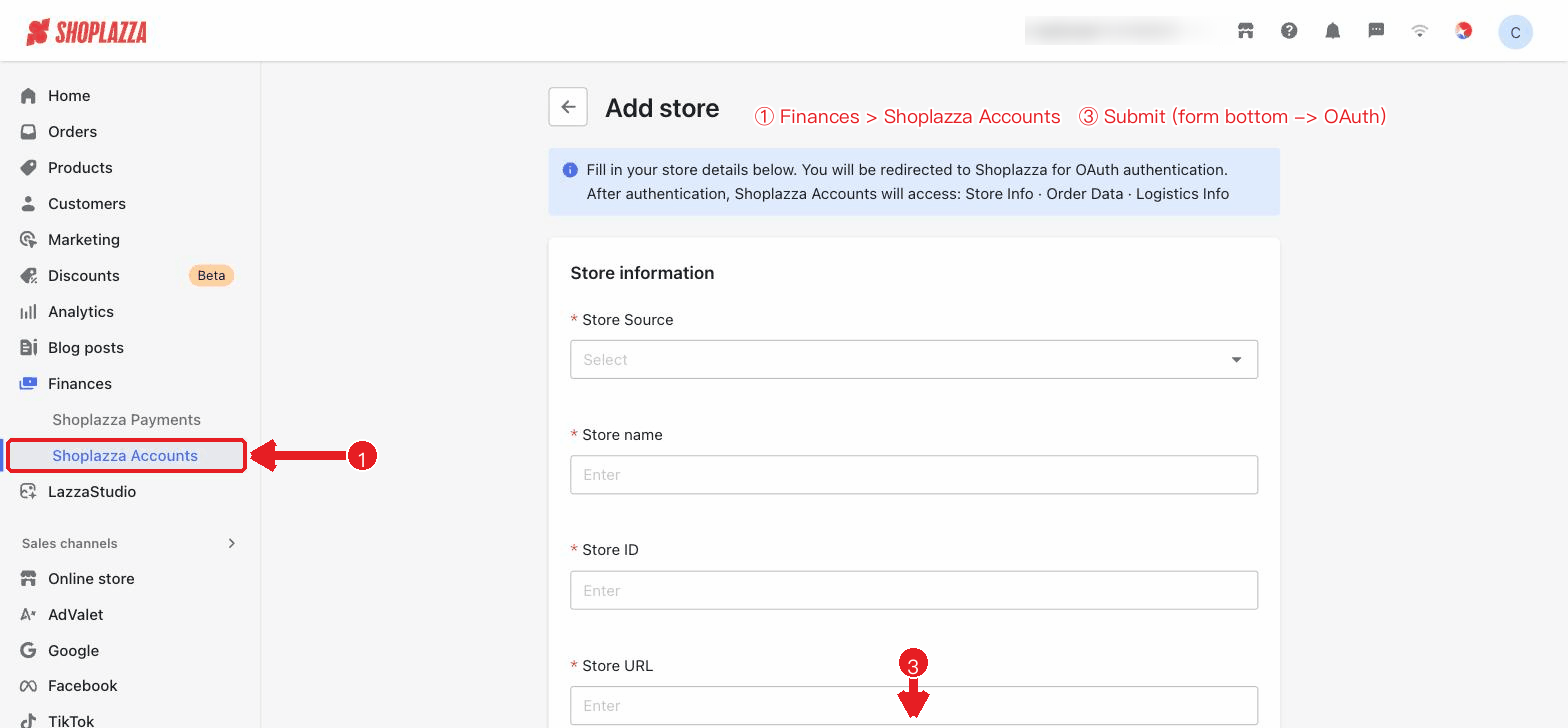The image size is (1568, 728).
Task: Click the Discounts icon in sidebar
Action: (28, 276)
